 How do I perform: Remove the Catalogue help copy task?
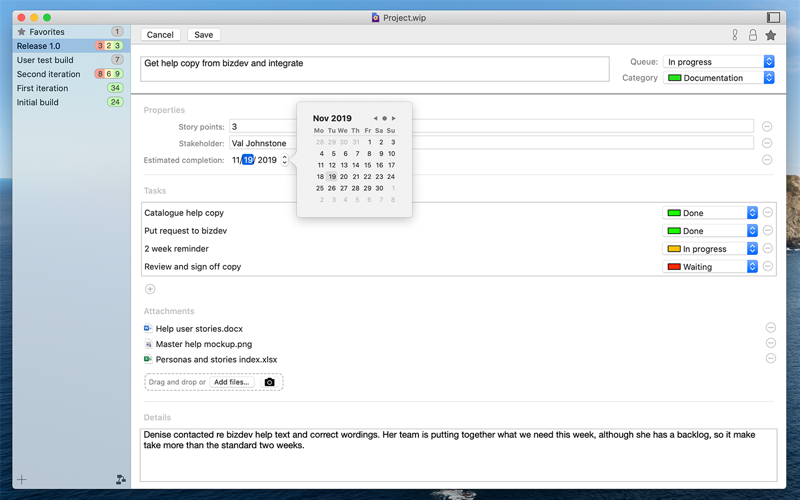[x=767, y=212]
